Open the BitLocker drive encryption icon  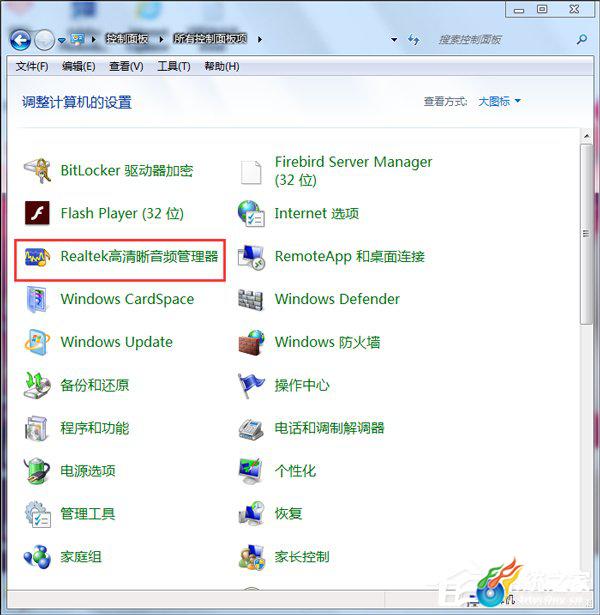37,171
